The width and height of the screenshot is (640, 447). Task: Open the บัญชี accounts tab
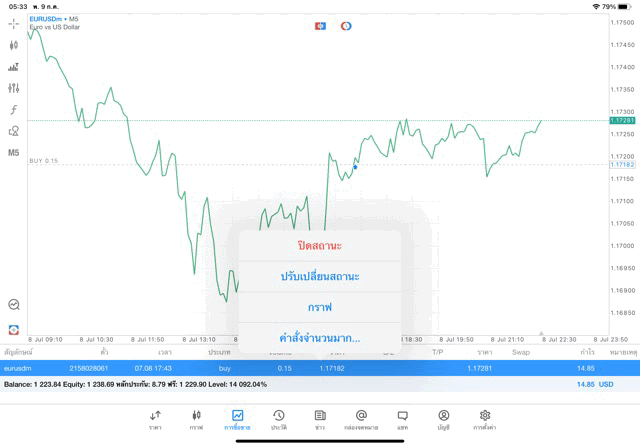tap(443, 419)
